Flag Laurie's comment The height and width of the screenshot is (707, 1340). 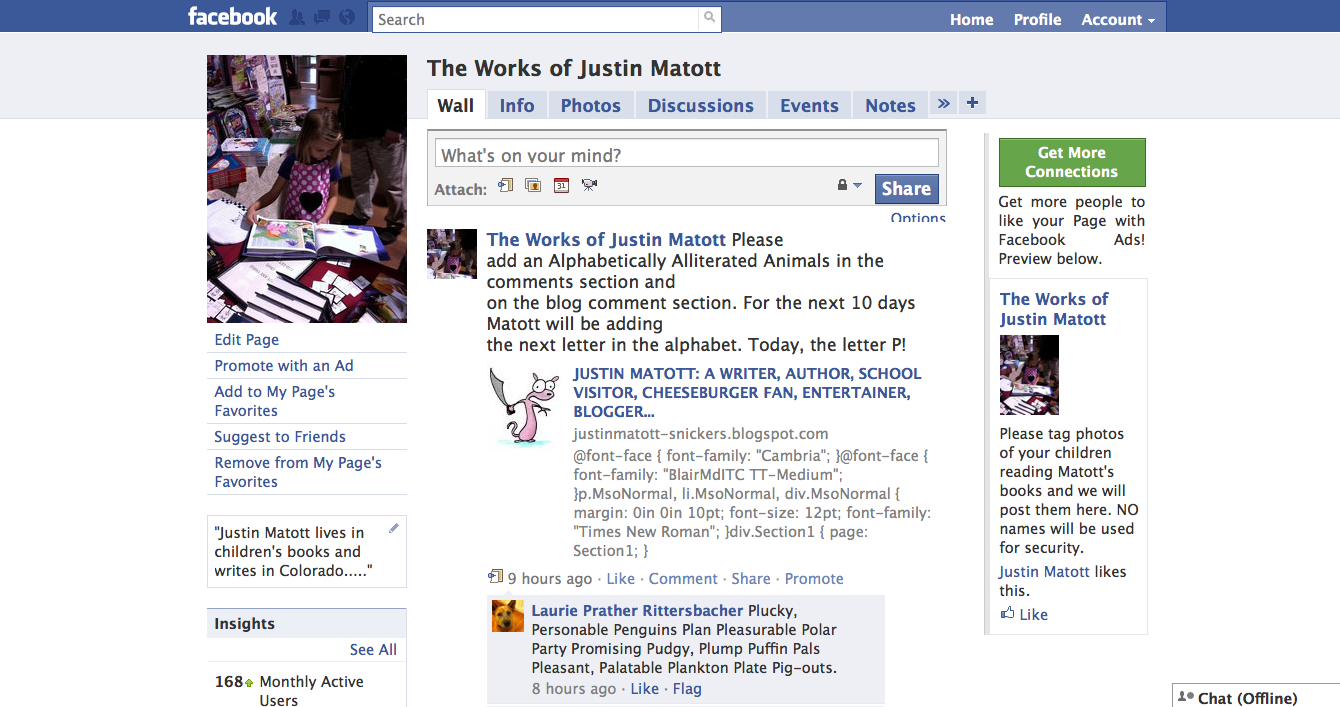click(687, 689)
